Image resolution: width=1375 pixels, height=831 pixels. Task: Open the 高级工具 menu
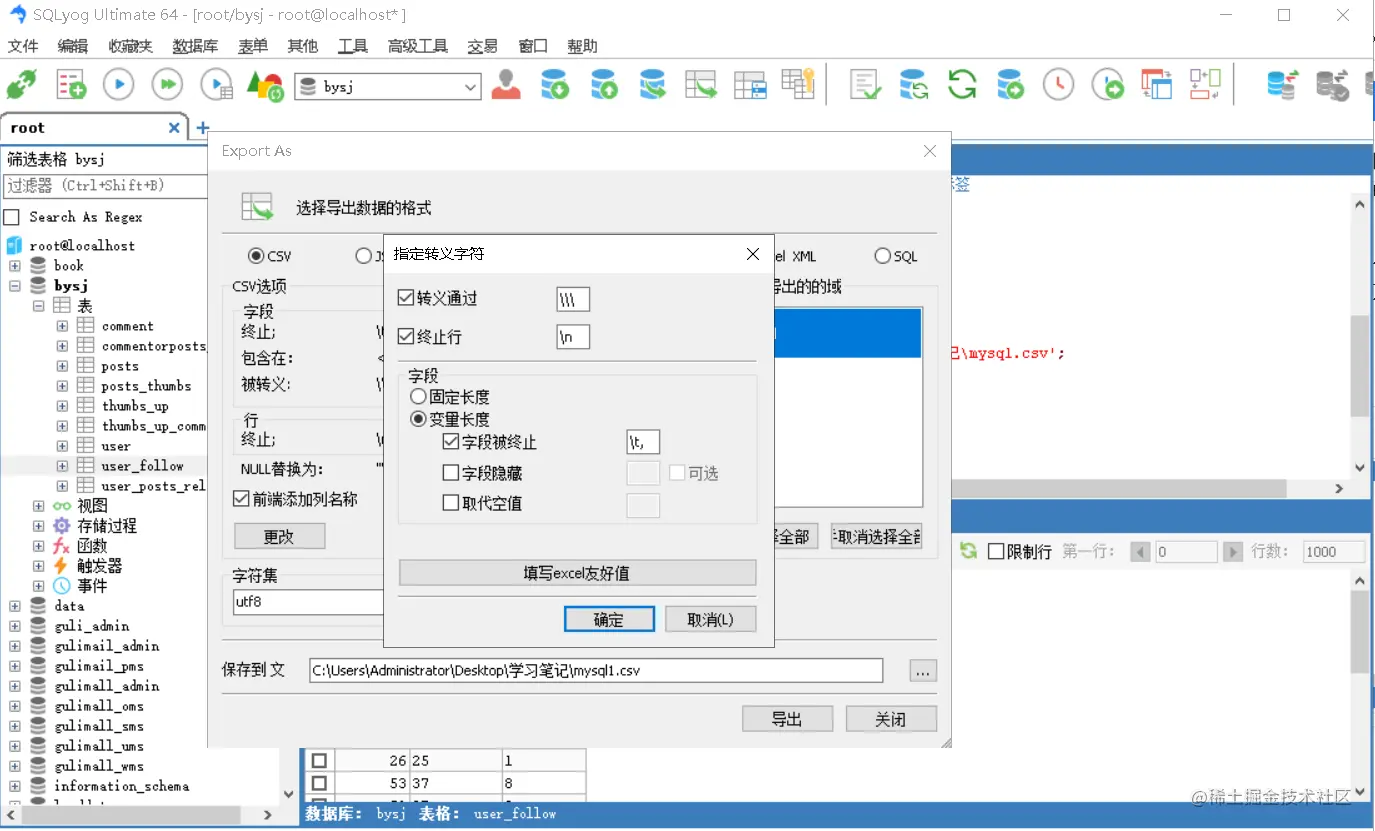[x=418, y=46]
